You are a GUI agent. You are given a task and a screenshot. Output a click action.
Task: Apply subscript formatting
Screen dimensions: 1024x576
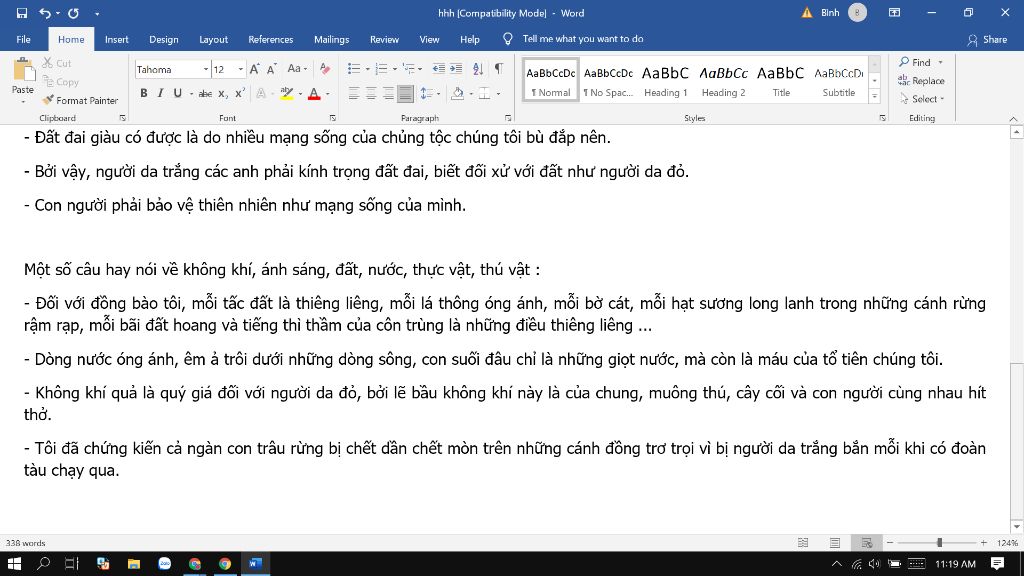[223, 94]
